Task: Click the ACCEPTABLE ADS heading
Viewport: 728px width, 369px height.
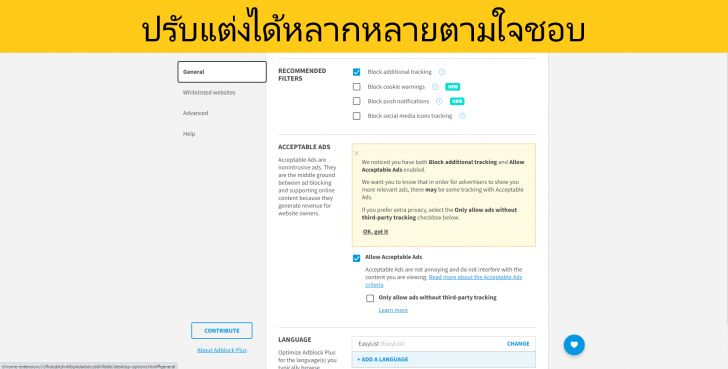Action: pyautogui.click(x=304, y=147)
